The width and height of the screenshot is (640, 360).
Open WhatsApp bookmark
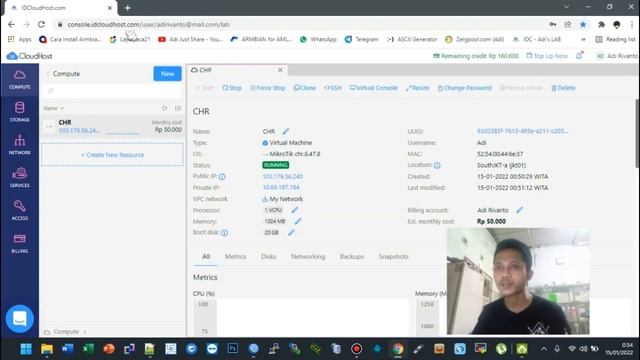point(319,39)
